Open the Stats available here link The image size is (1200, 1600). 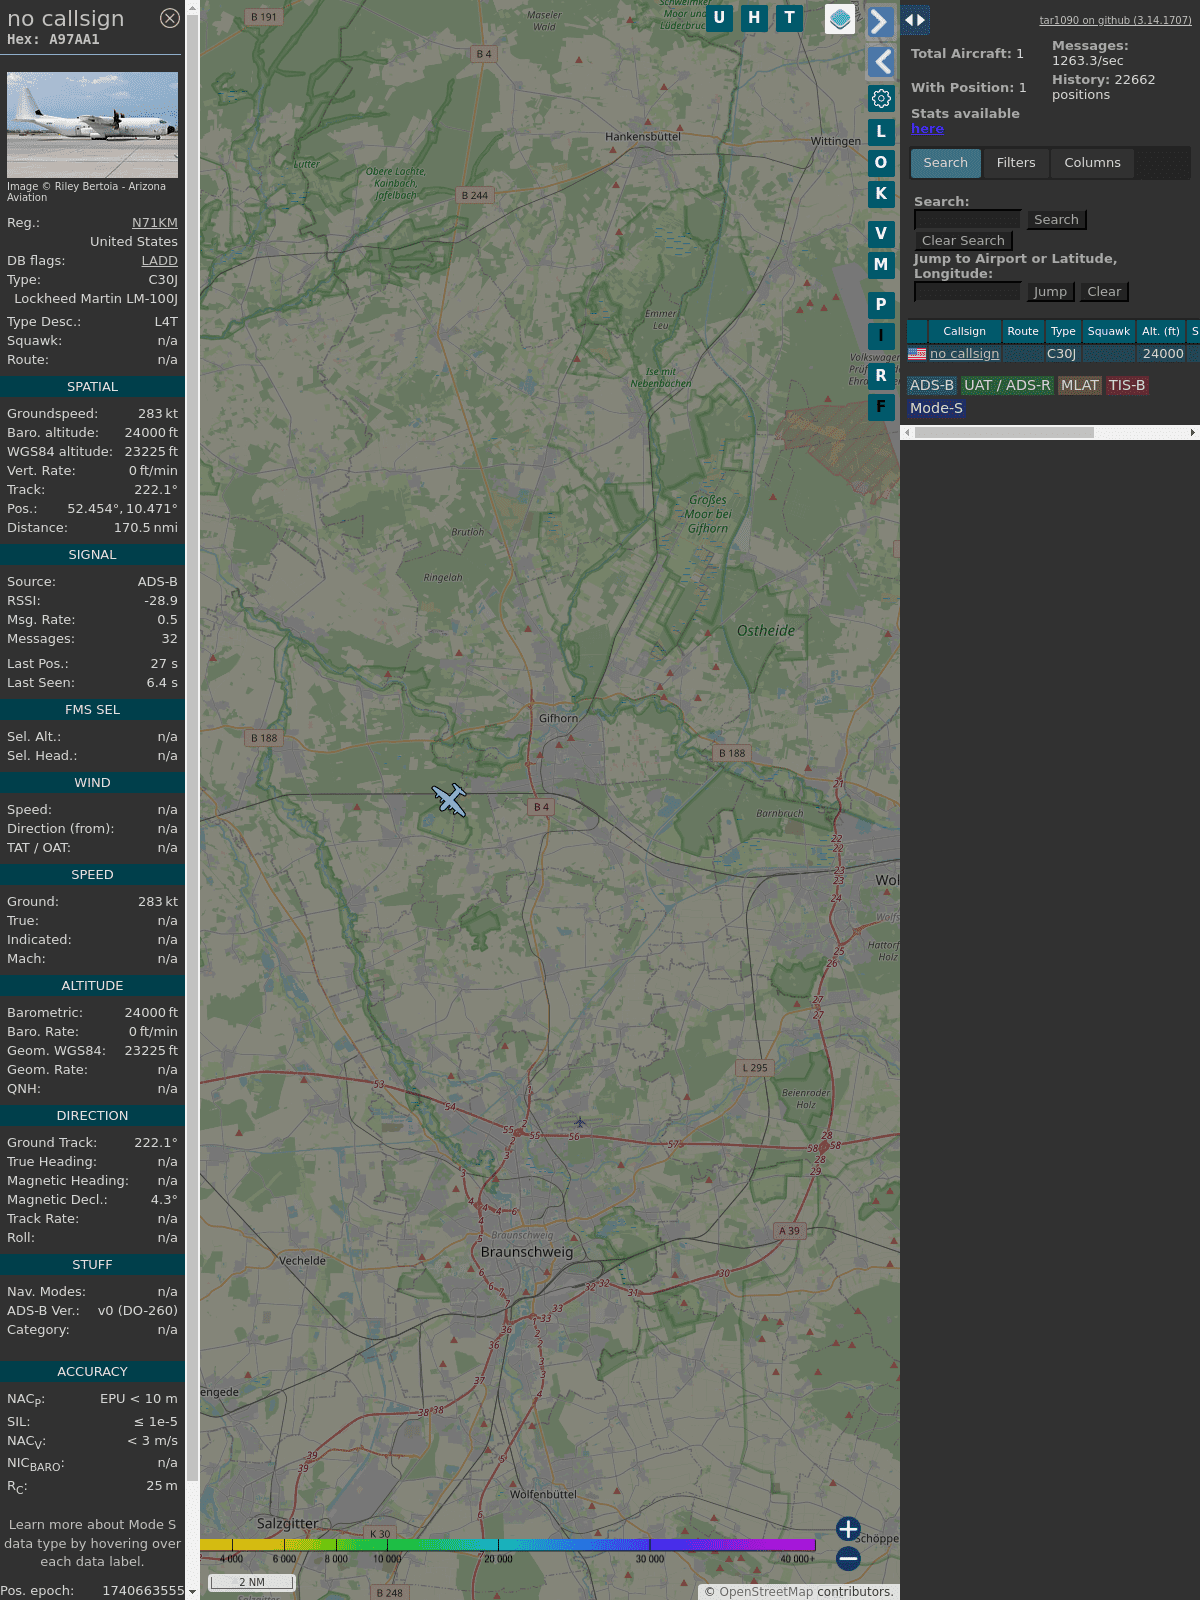pyautogui.click(x=927, y=129)
